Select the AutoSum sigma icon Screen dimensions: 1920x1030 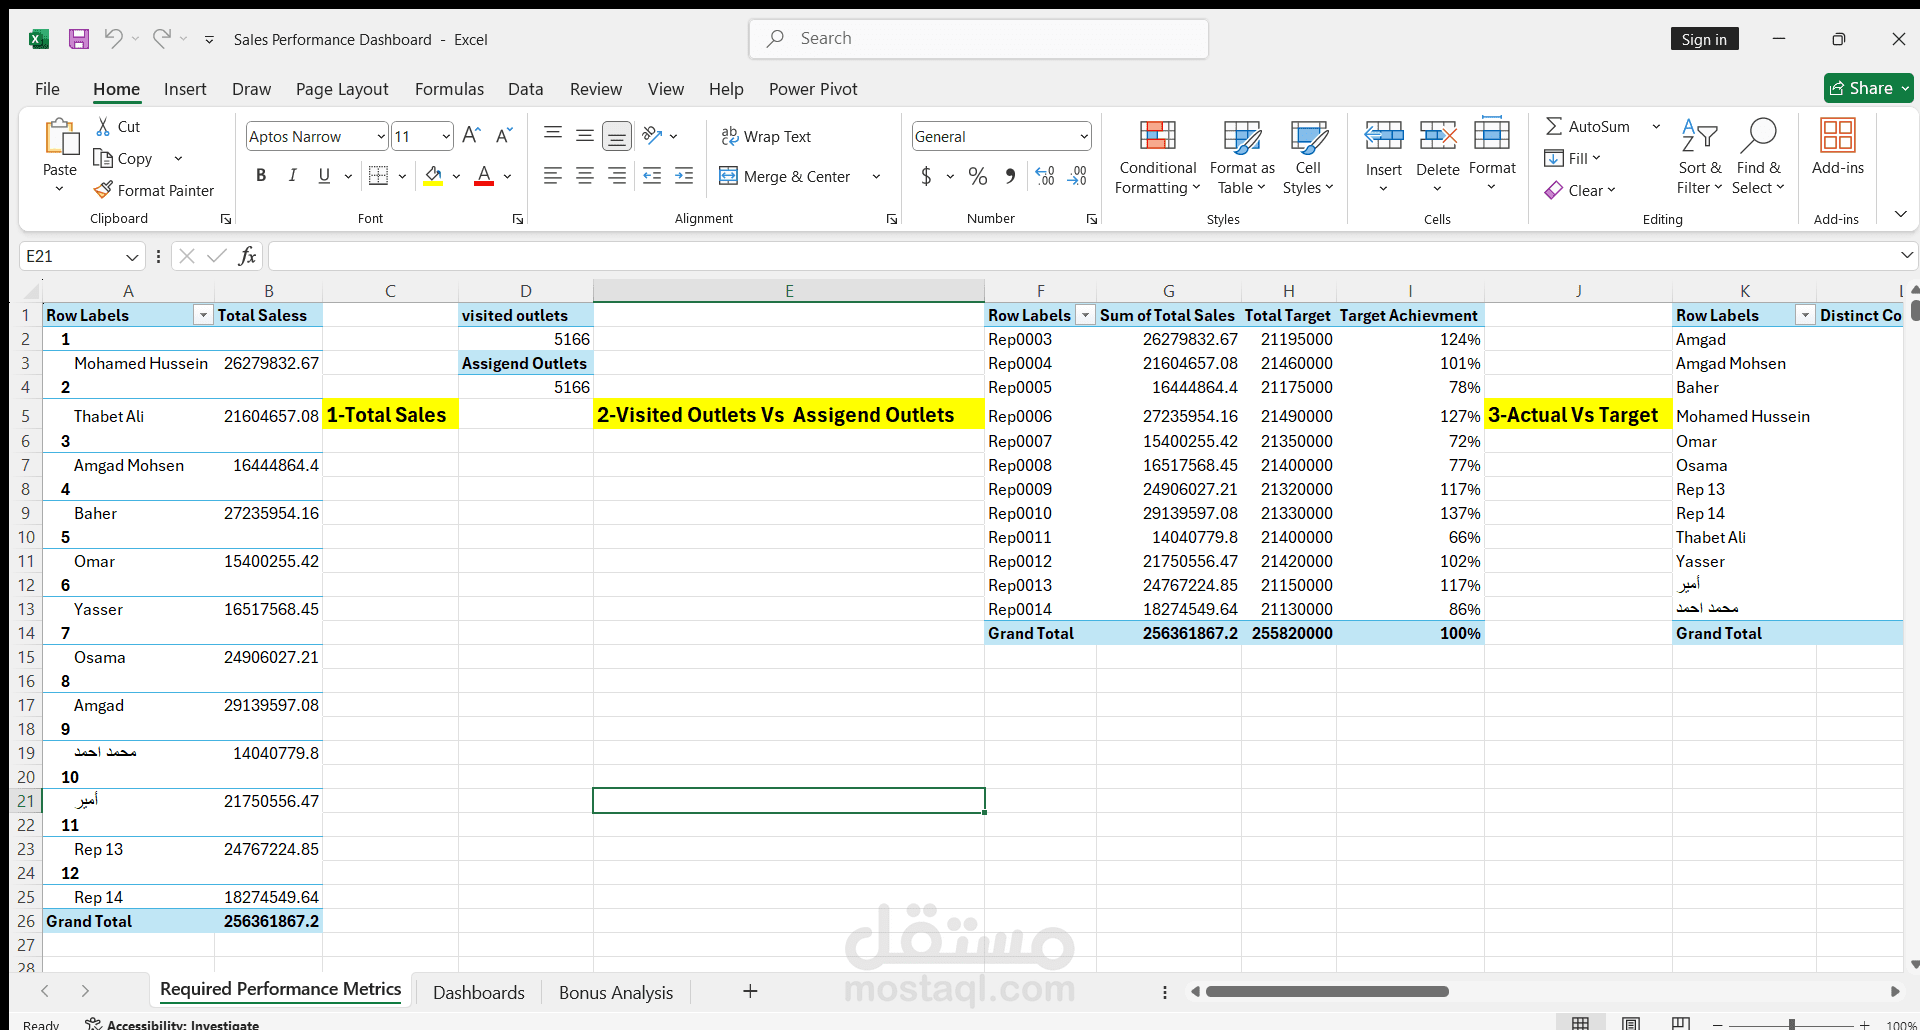1554,126
